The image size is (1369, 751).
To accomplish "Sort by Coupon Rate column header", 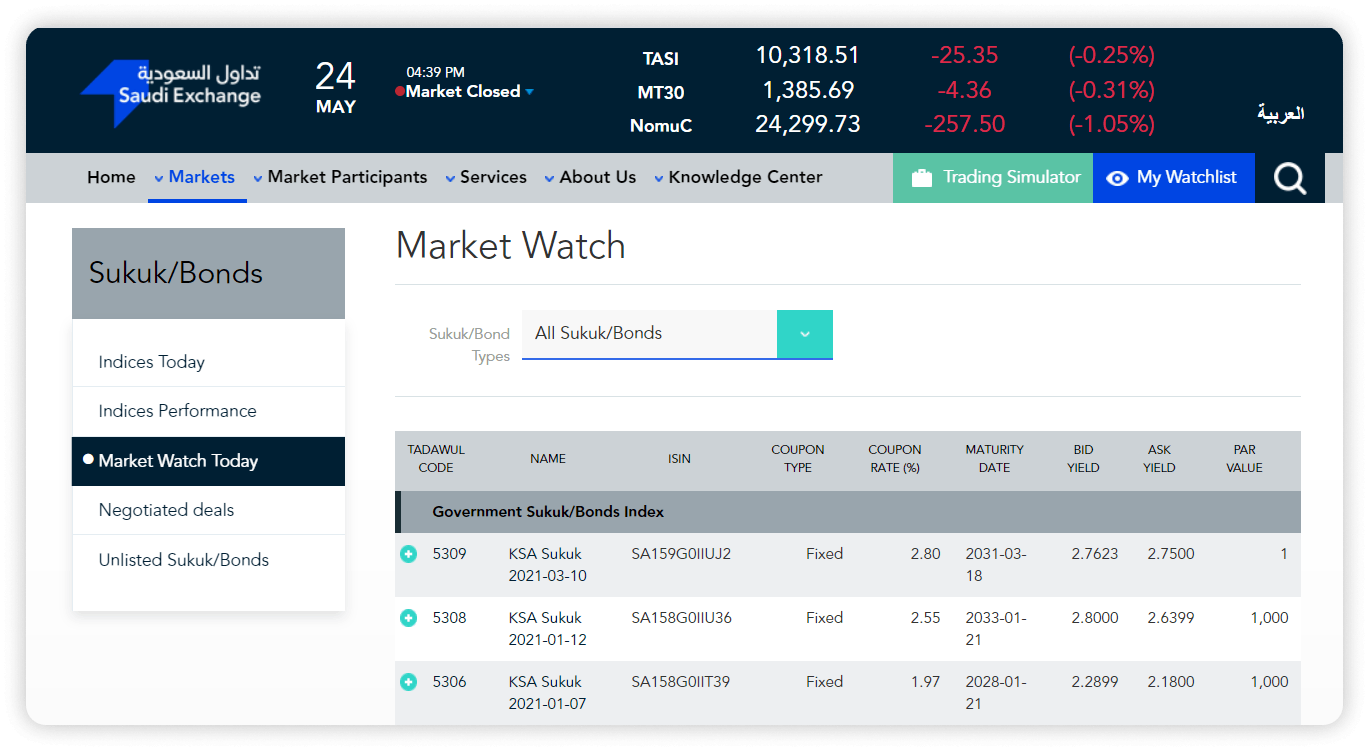I will click(x=894, y=459).
